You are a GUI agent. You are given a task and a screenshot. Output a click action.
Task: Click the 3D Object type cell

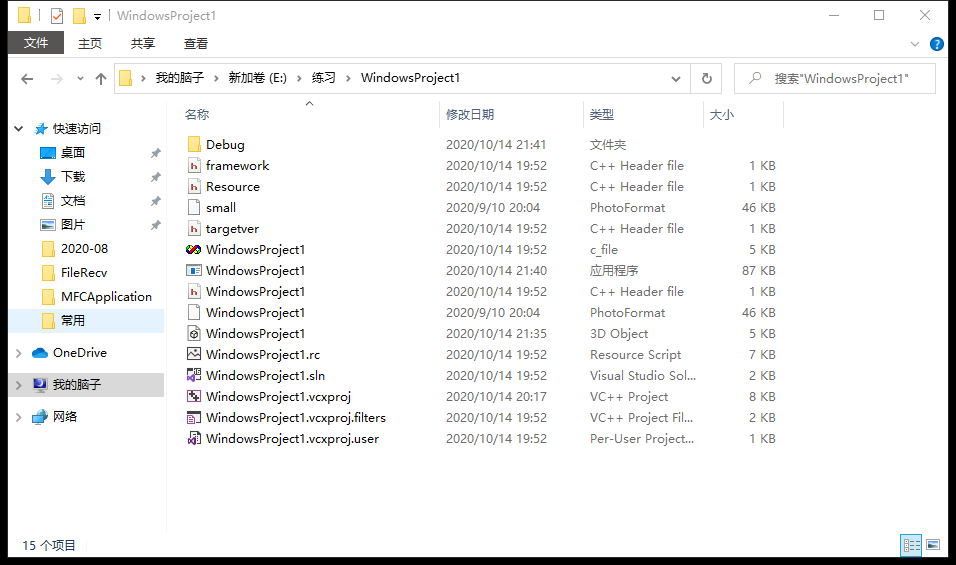point(619,334)
